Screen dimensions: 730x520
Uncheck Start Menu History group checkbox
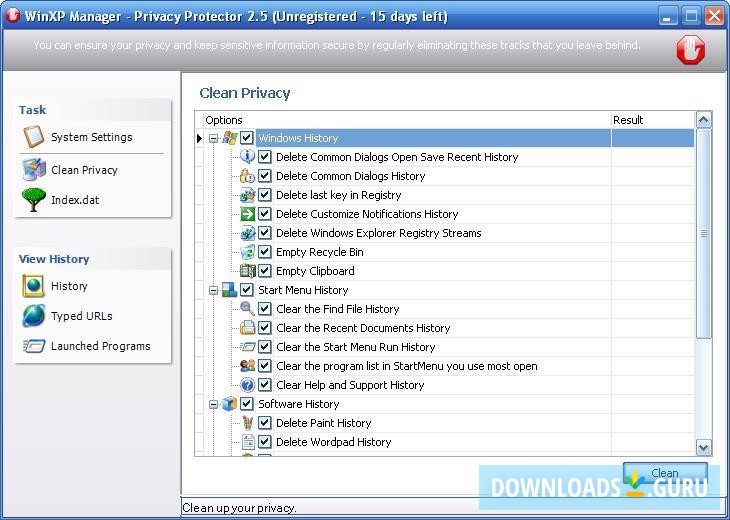(x=247, y=290)
